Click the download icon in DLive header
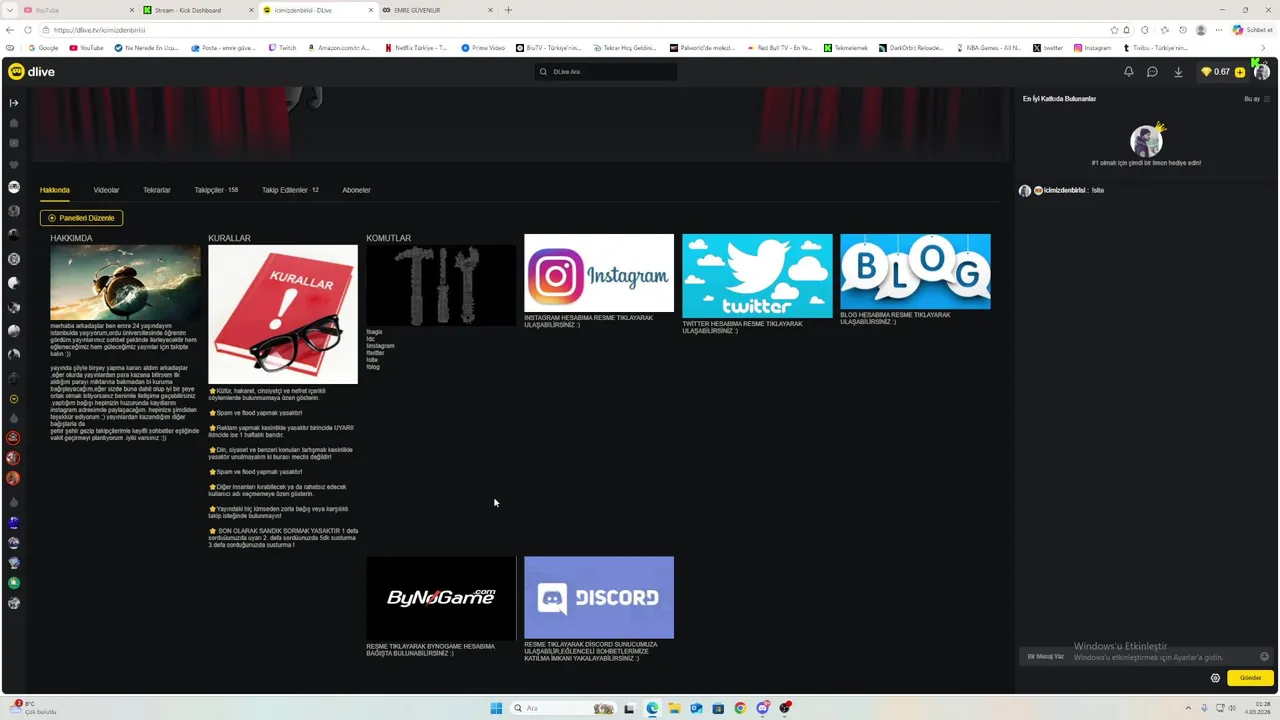 [x=1178, y=72]
